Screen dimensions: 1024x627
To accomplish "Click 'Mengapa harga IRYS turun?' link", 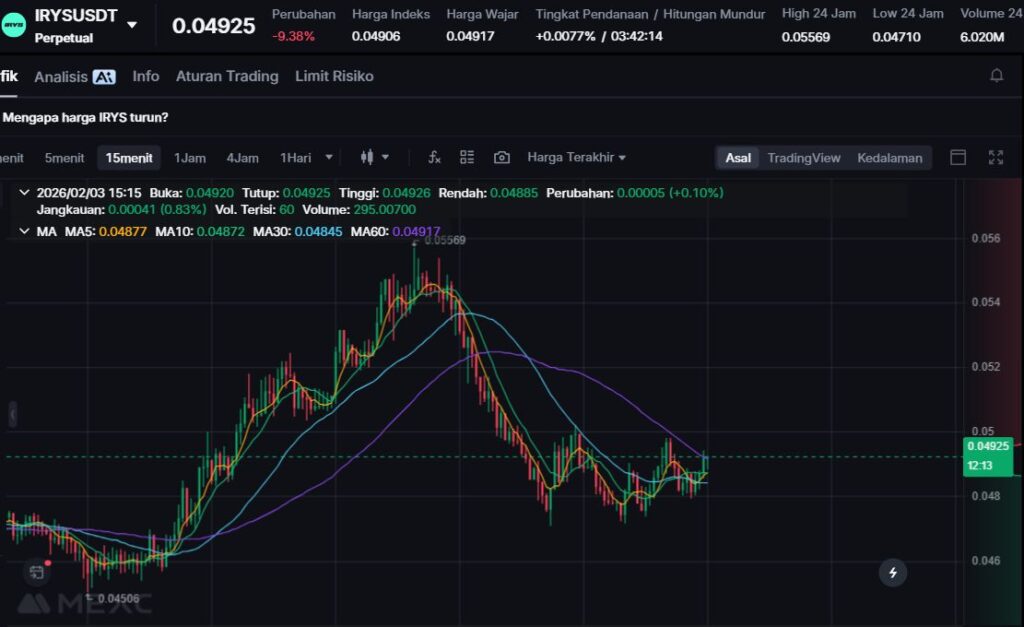I will (x=86, y=117).
